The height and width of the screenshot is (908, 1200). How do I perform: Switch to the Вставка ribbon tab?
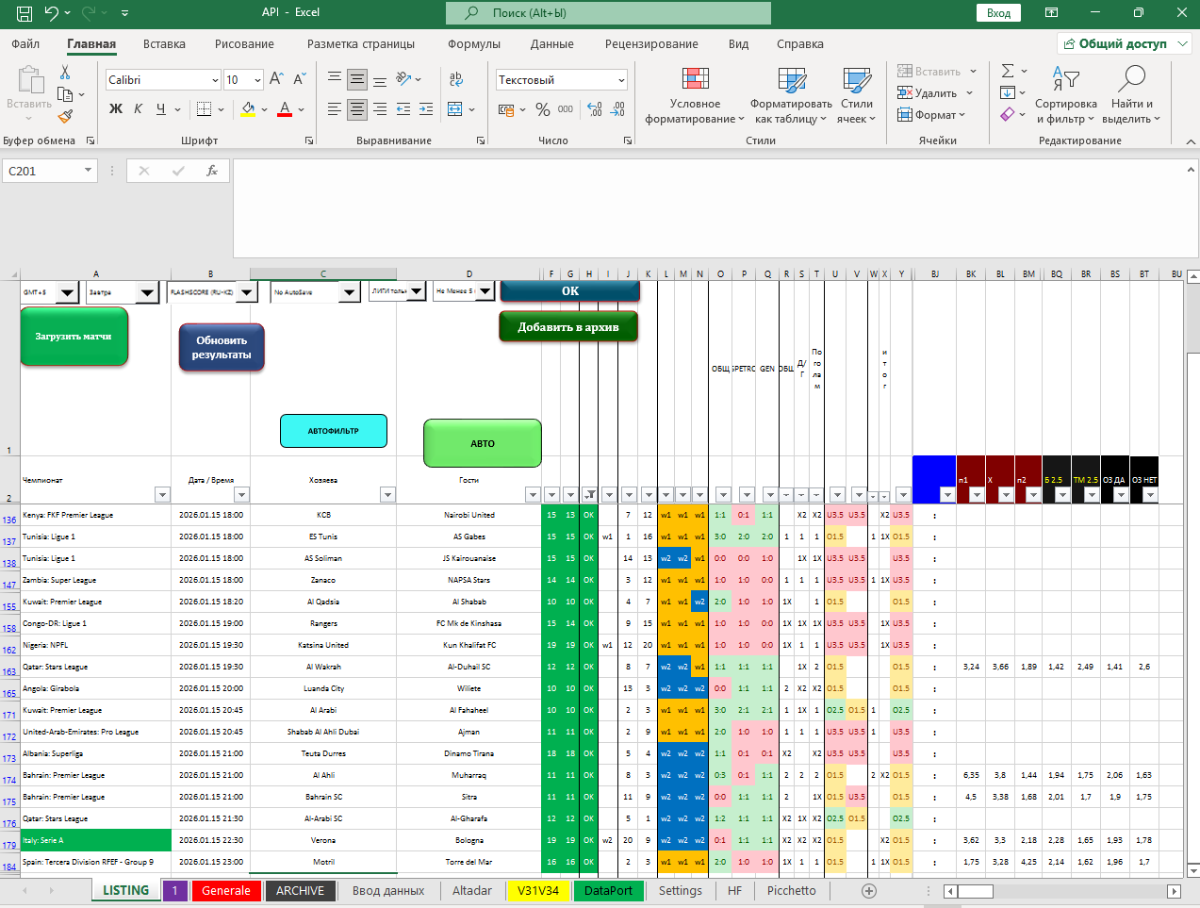(164, 44)
